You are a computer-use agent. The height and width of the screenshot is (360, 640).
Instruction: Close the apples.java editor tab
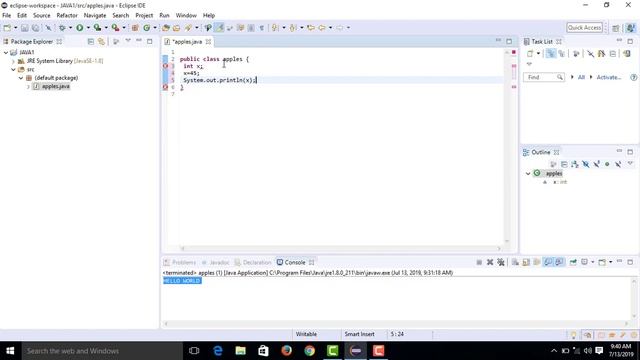208,42
